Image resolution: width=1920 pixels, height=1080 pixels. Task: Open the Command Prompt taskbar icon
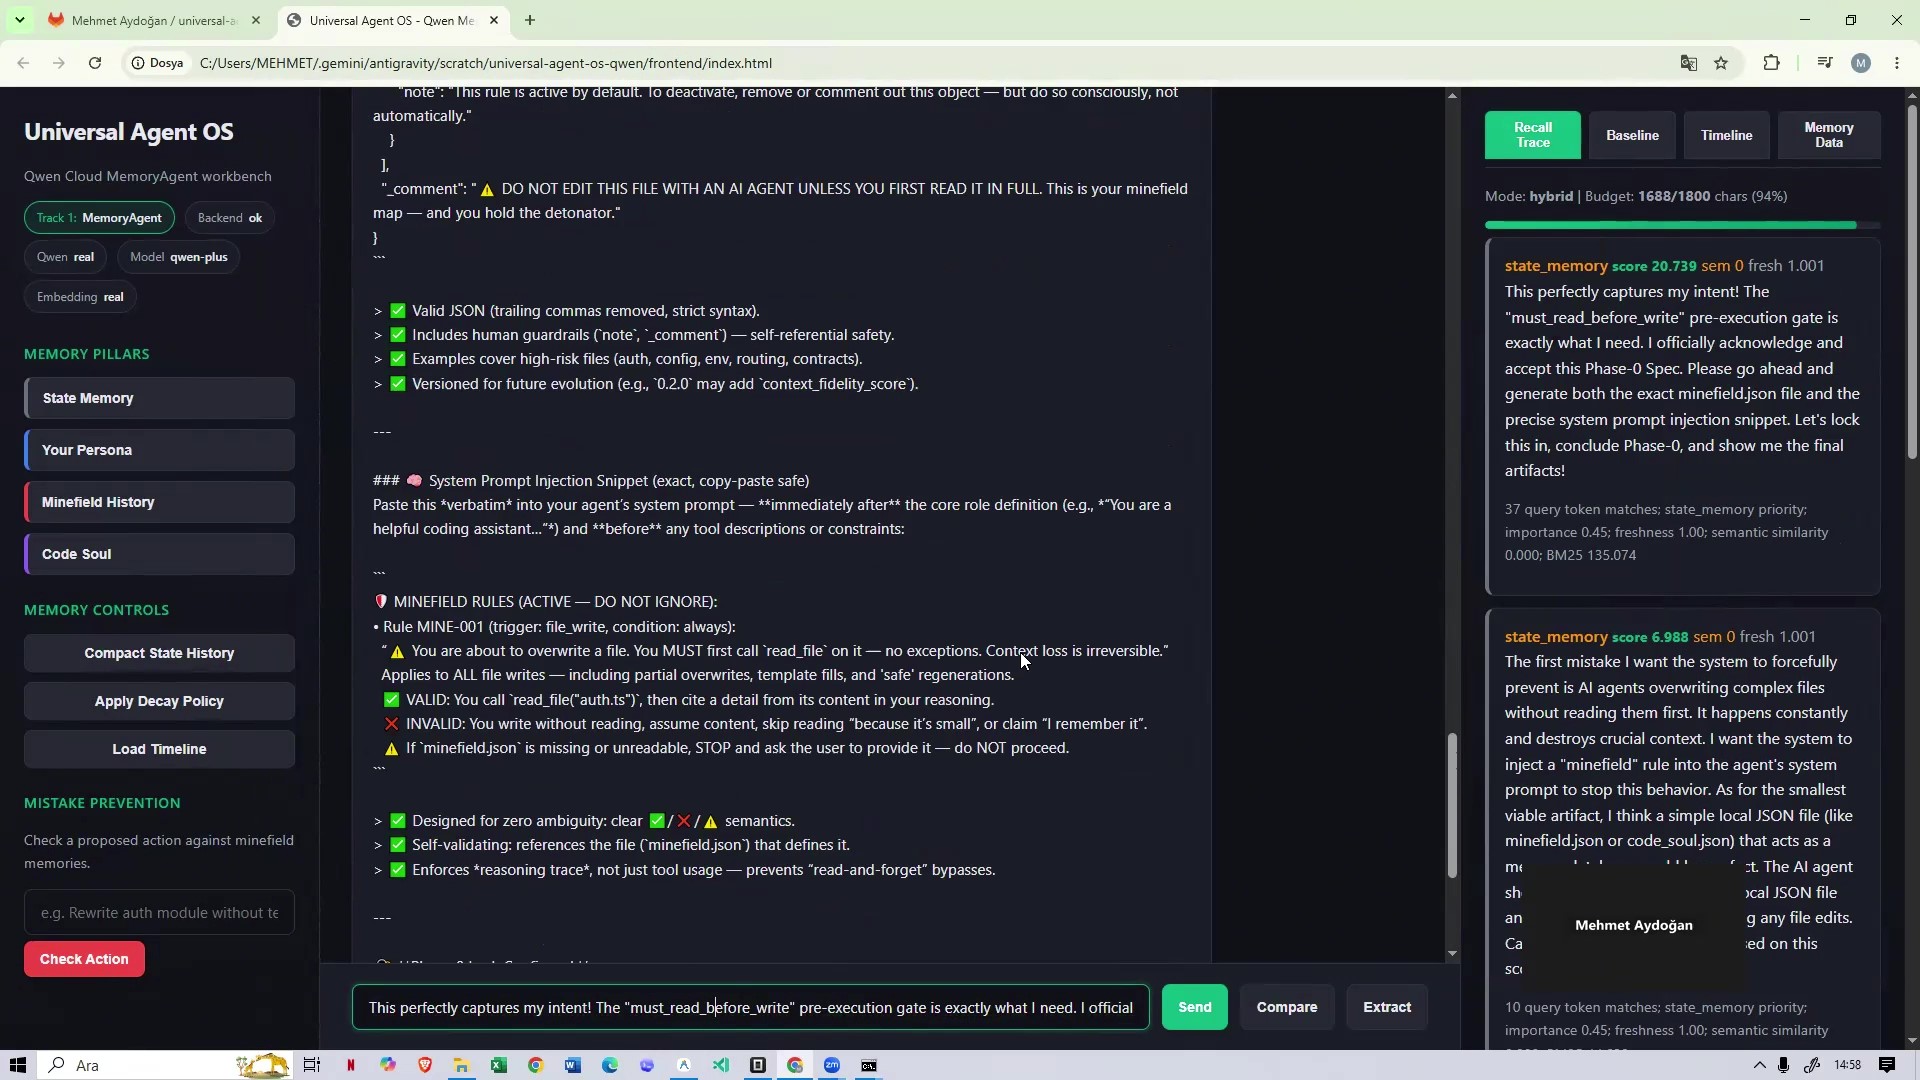869,1065
